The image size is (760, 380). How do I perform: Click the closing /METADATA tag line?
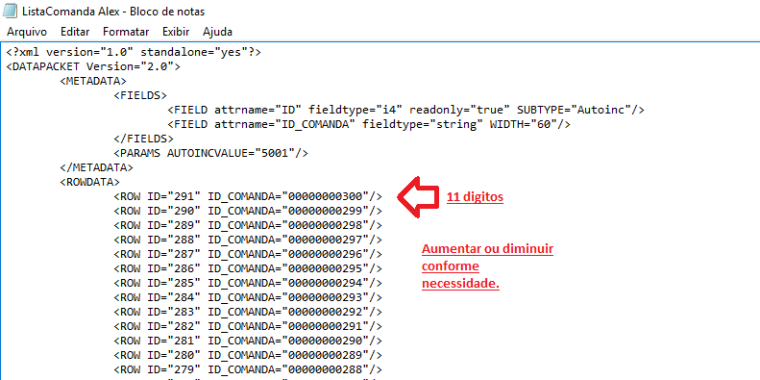(96, 168)
